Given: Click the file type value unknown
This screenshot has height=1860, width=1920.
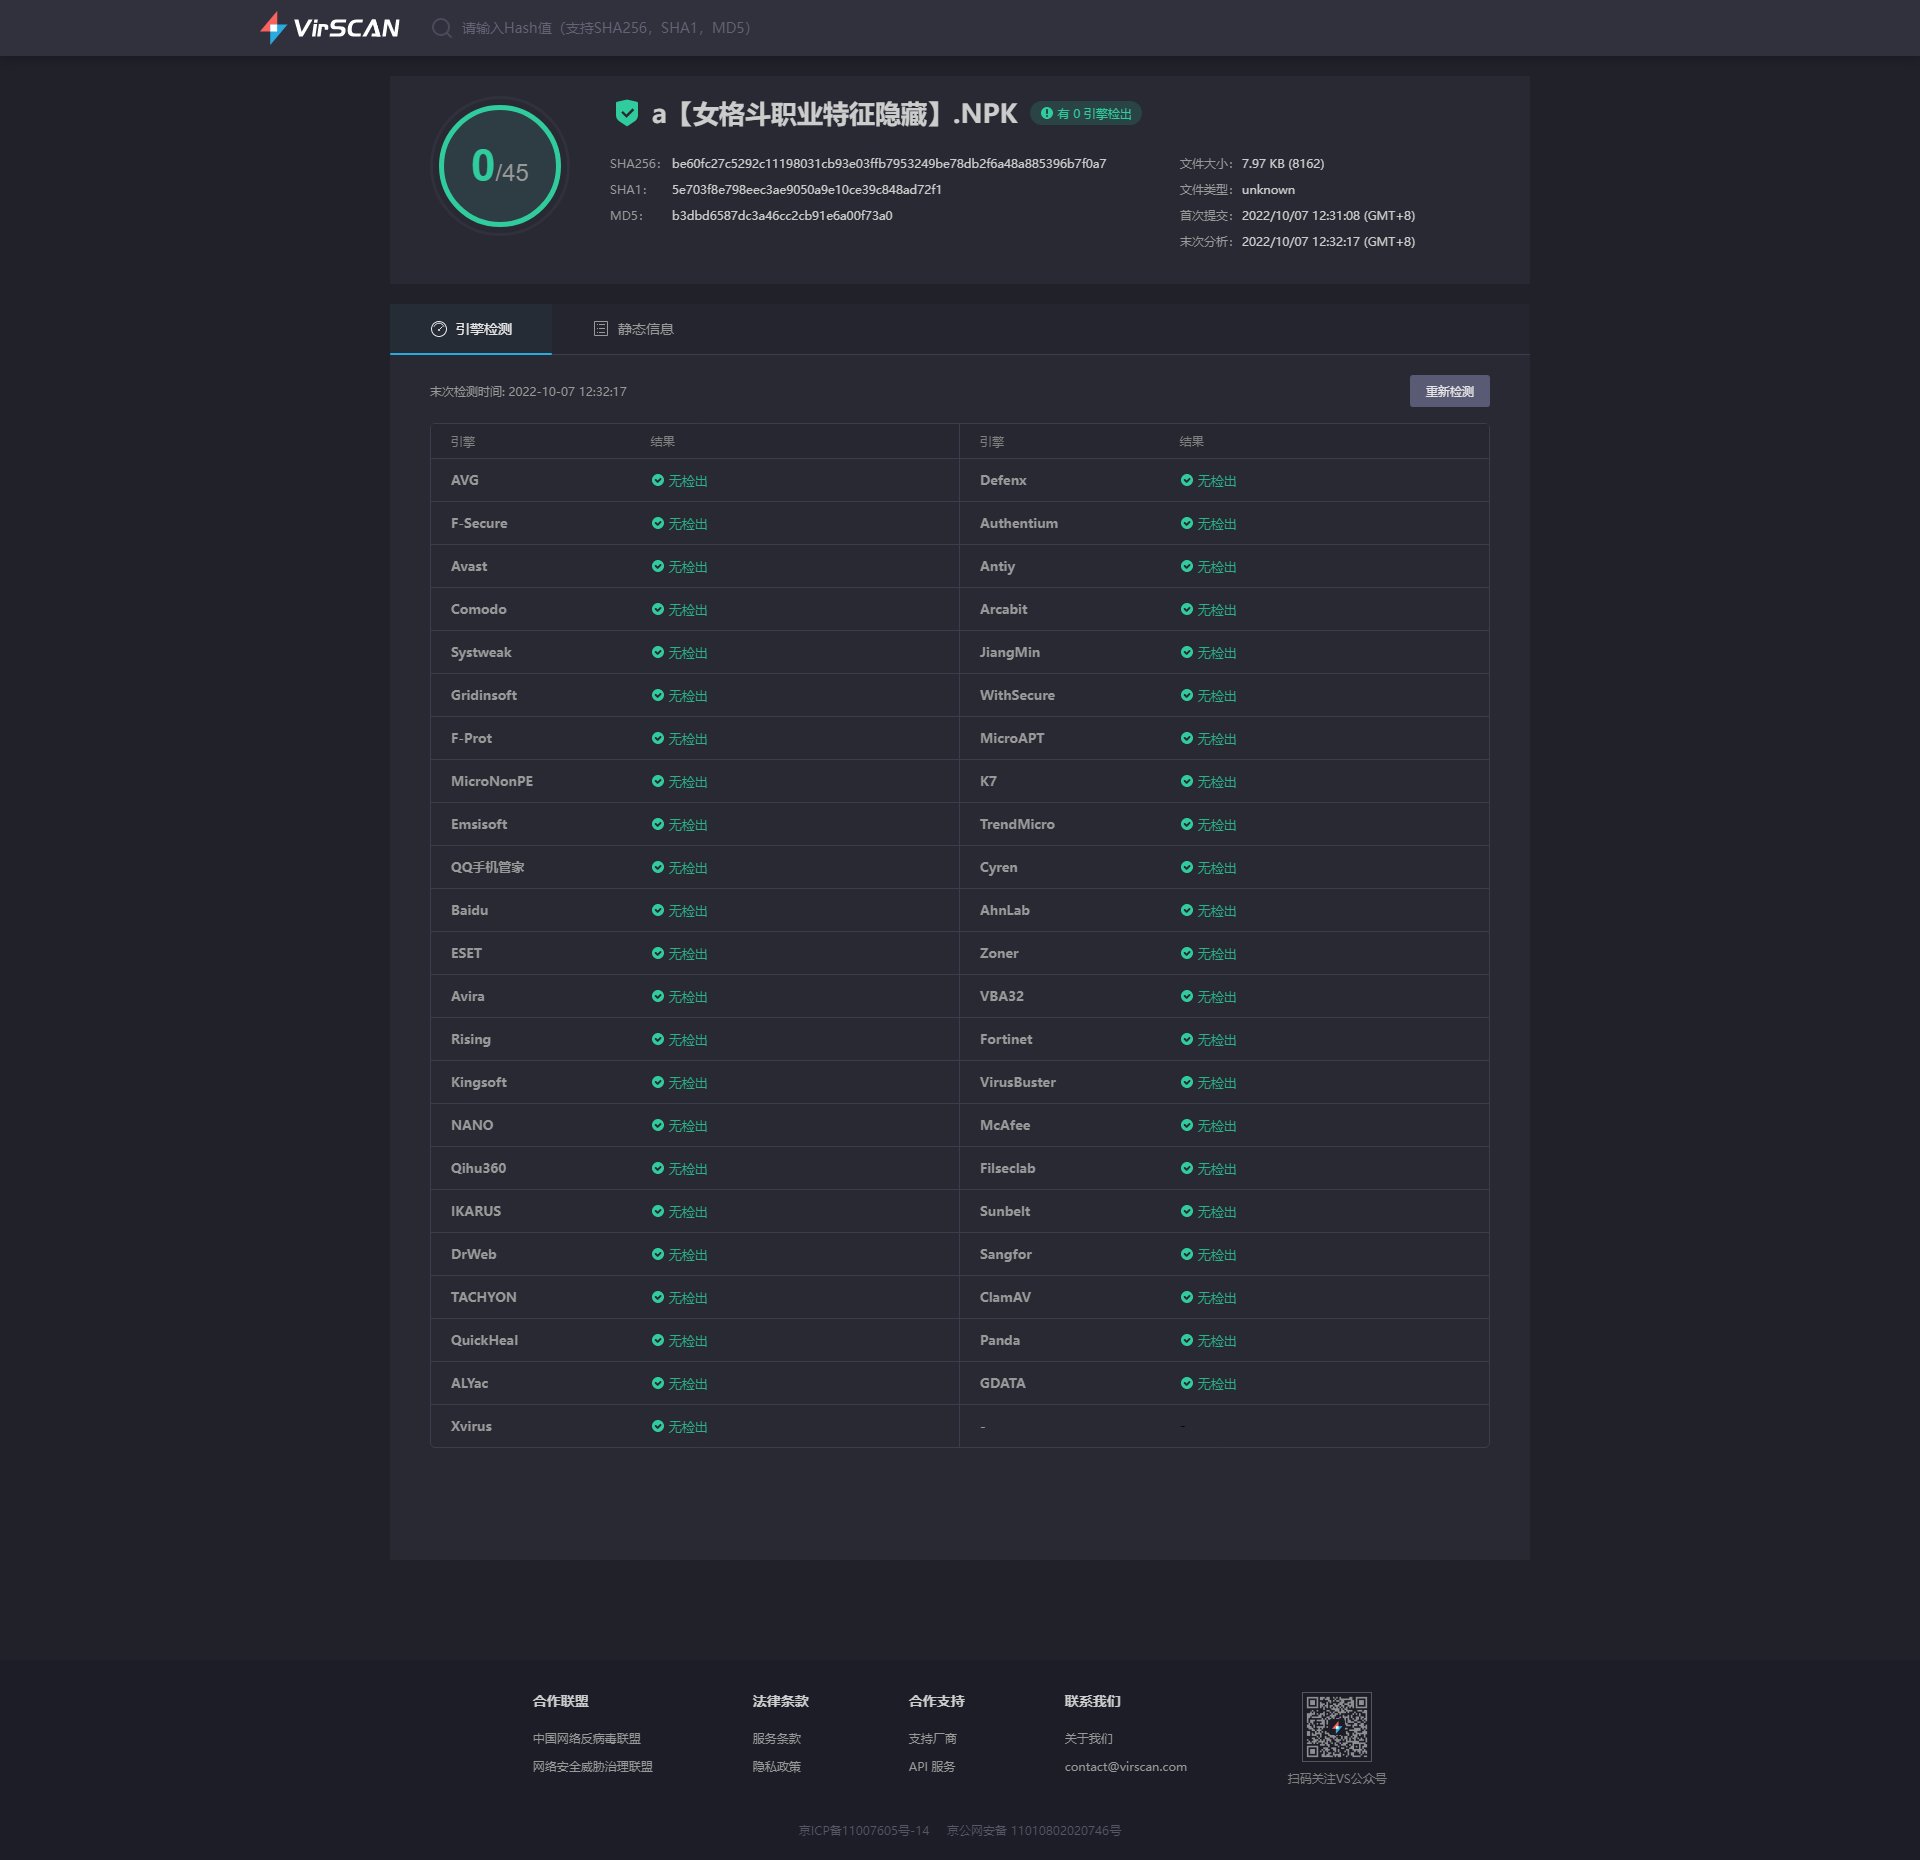Looking at the screenshot, I should 1268,190.
